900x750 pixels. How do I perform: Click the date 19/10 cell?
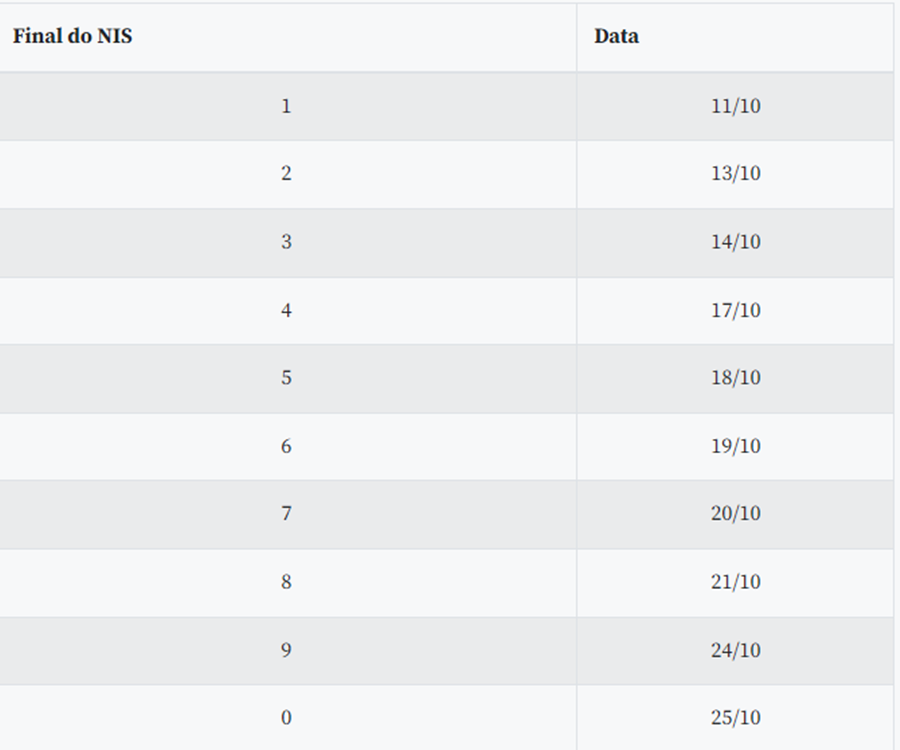735,446
